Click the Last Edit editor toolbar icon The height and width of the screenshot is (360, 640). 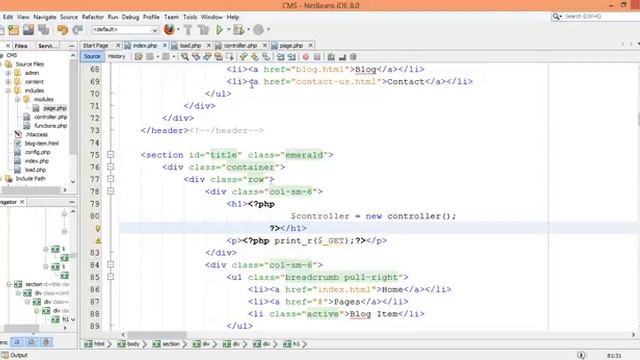pyautogui.click(x=138, y=57)
